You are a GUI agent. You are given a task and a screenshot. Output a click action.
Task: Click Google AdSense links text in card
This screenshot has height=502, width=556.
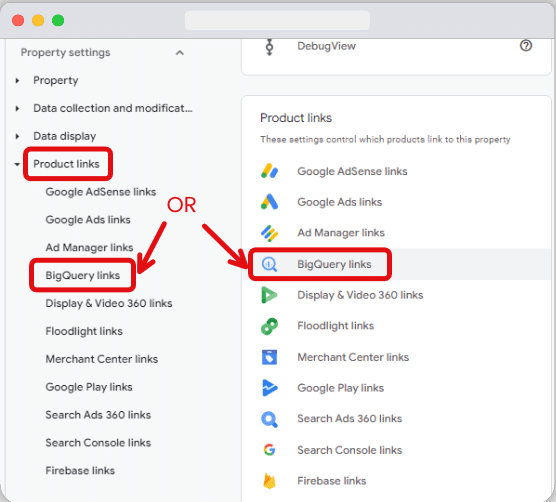(352, 171)
